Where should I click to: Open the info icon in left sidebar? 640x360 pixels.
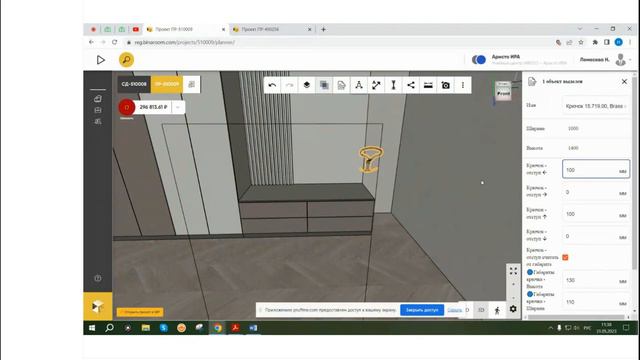click(x=98, y=278)
